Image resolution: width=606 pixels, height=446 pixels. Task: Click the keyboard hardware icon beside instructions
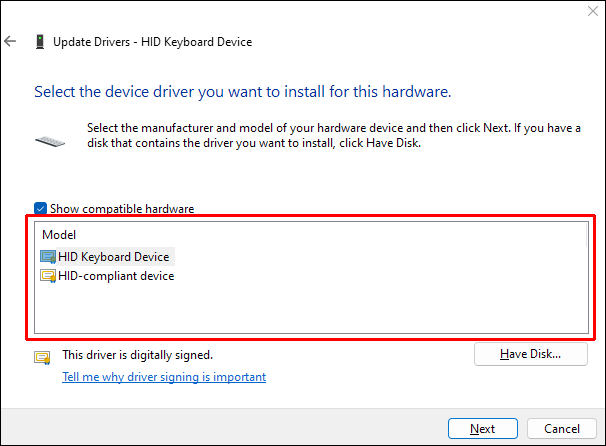(x=50, y=141)
